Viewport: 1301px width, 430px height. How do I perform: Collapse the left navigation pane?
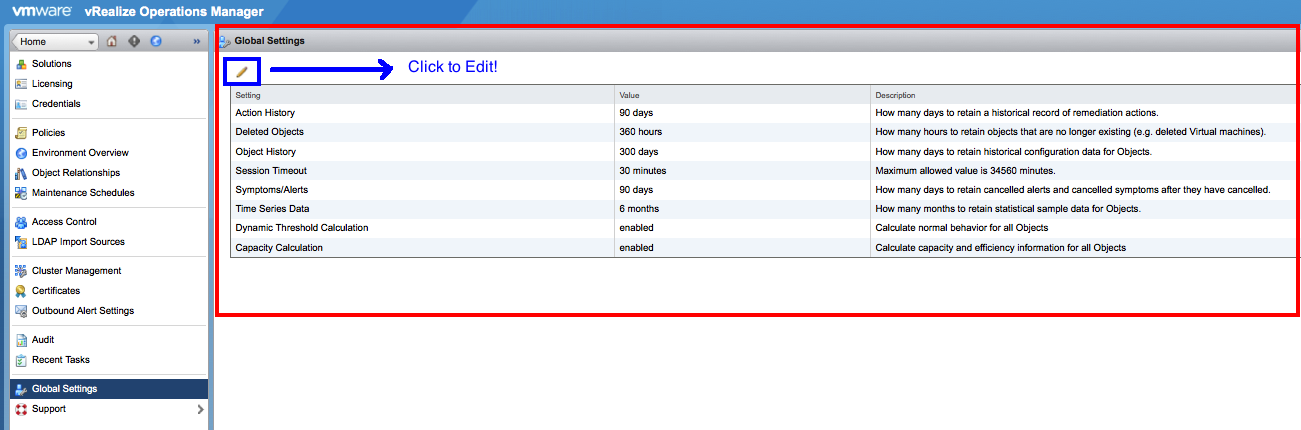[196, 41]
